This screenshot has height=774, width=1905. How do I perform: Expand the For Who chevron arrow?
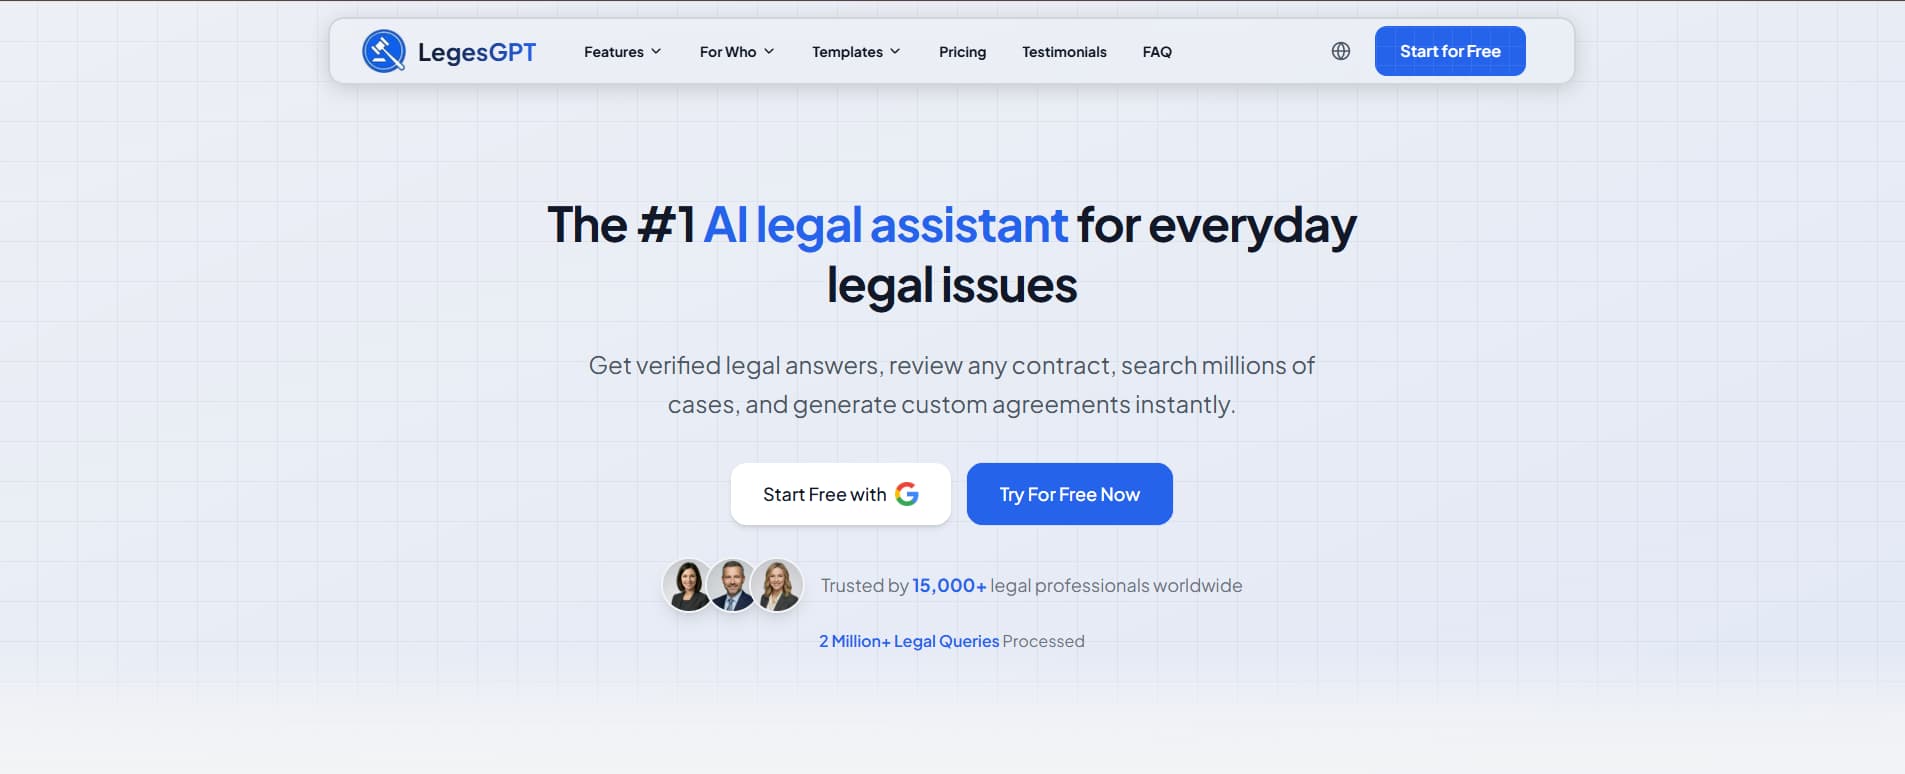769,51
